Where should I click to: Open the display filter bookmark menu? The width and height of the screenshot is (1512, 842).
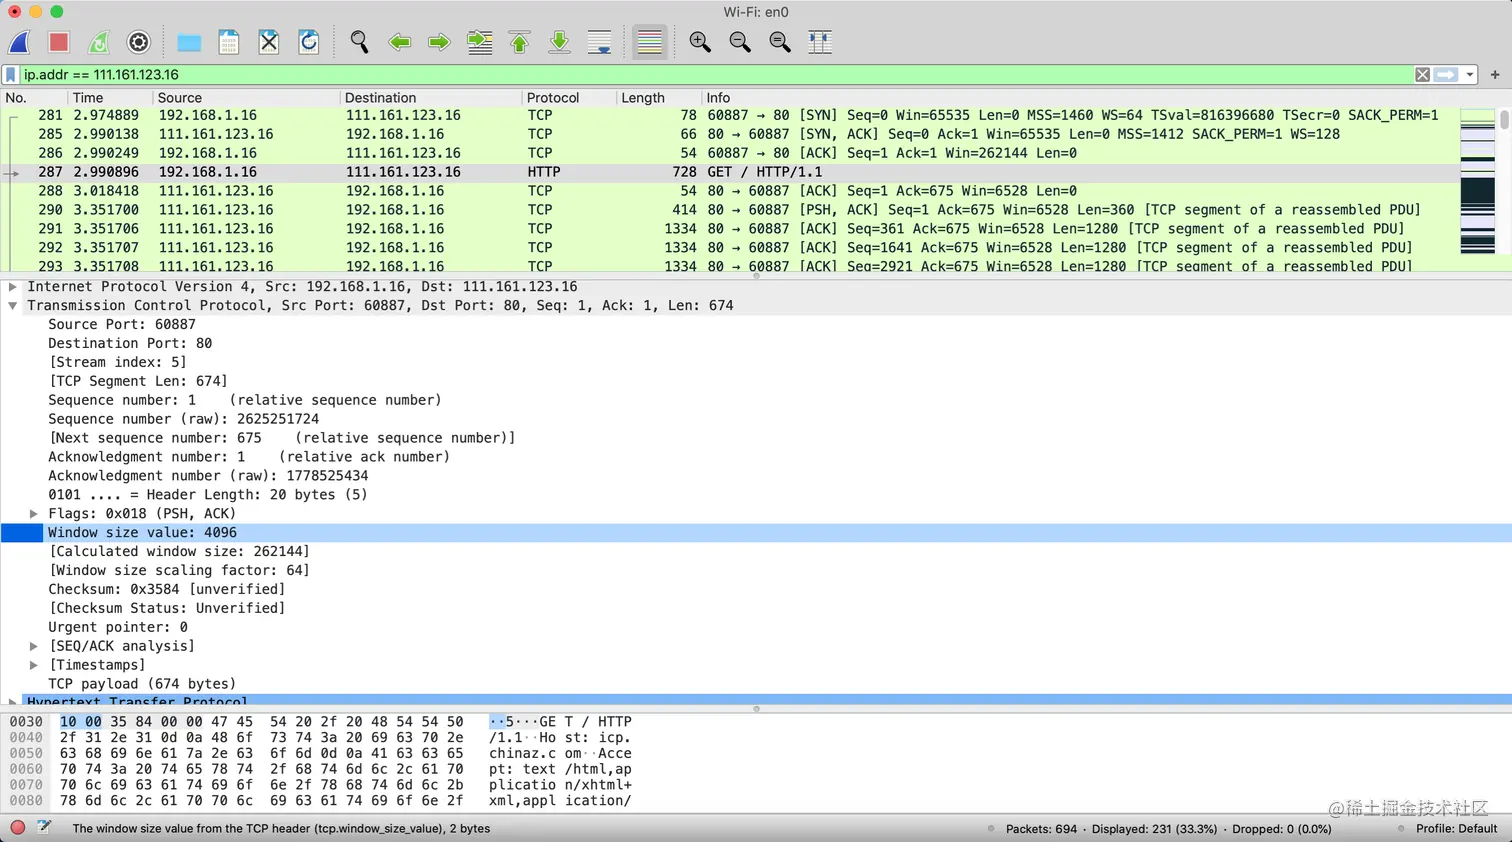[x=11, y=75]
